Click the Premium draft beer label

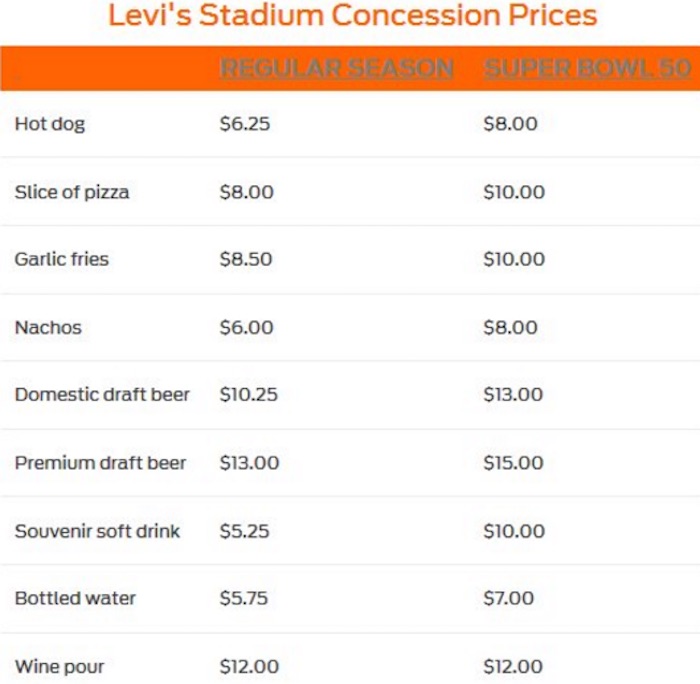pos(100,463)
